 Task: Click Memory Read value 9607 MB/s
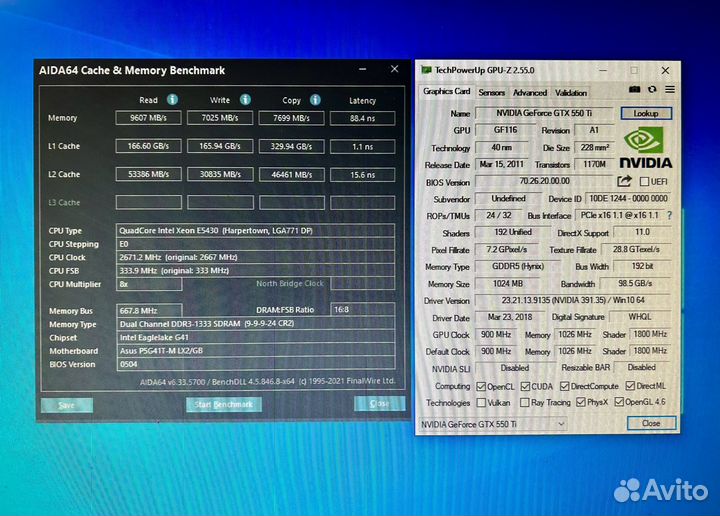coord(148,118)
